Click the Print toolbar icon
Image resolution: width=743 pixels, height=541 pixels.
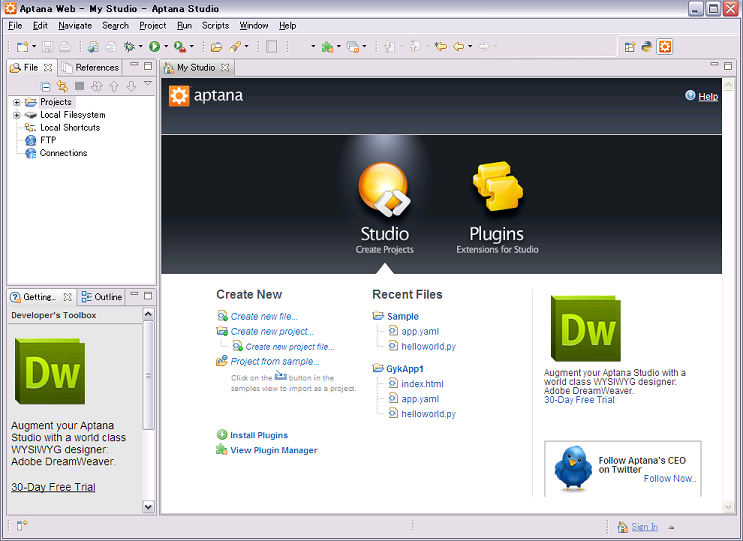tap(65, 46)
